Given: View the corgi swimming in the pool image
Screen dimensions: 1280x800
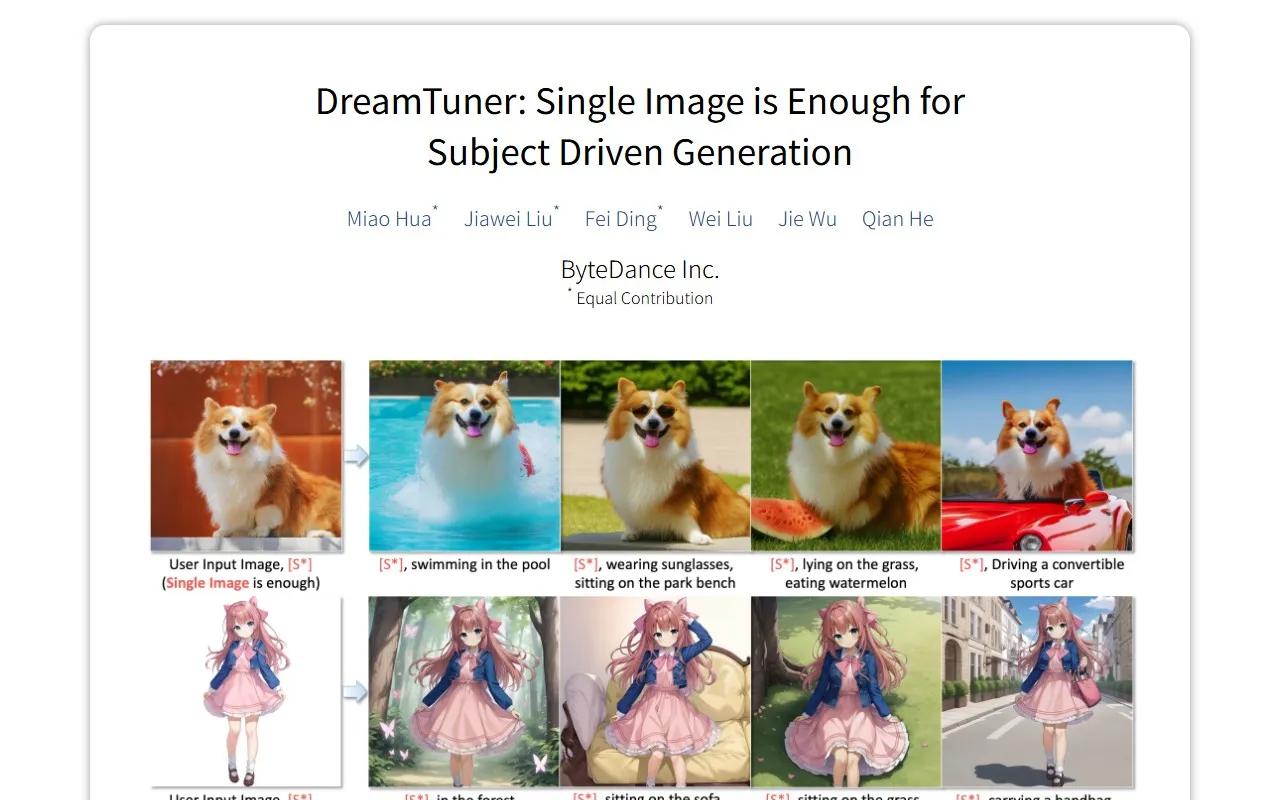Looking at the screenshot, I should [463, 455].
